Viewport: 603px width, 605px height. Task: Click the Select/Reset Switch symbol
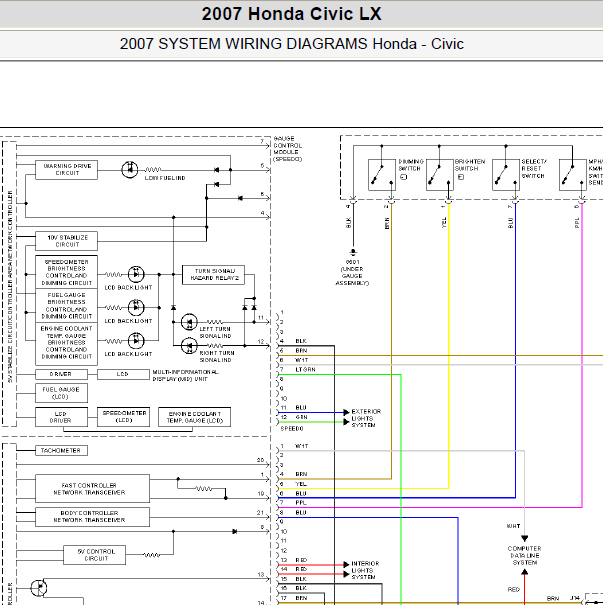(506, 175)
